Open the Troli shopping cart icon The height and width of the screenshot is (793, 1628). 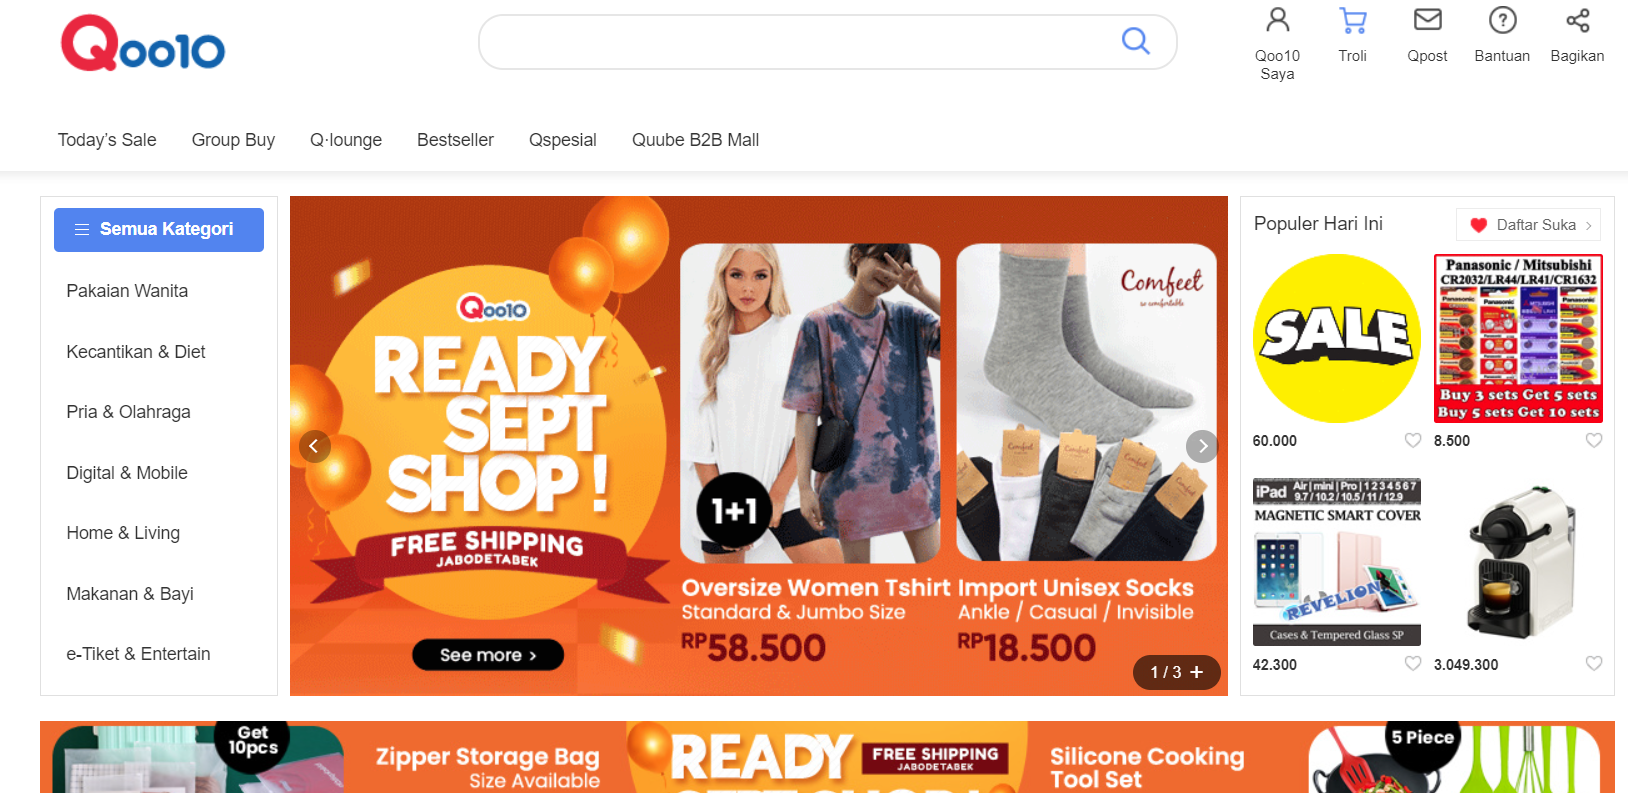pos(1352,20)
